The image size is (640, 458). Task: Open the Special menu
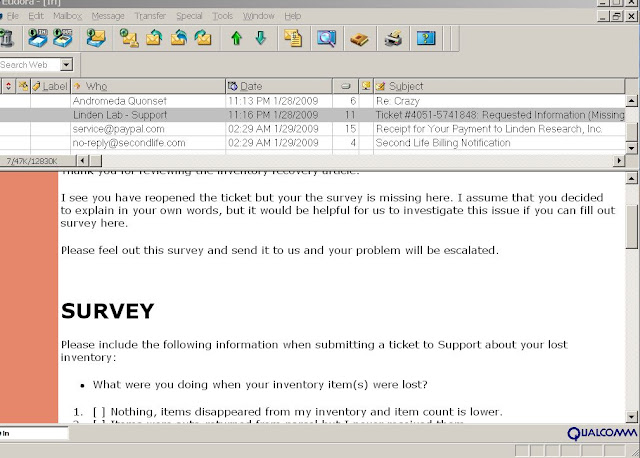point(189,16)
